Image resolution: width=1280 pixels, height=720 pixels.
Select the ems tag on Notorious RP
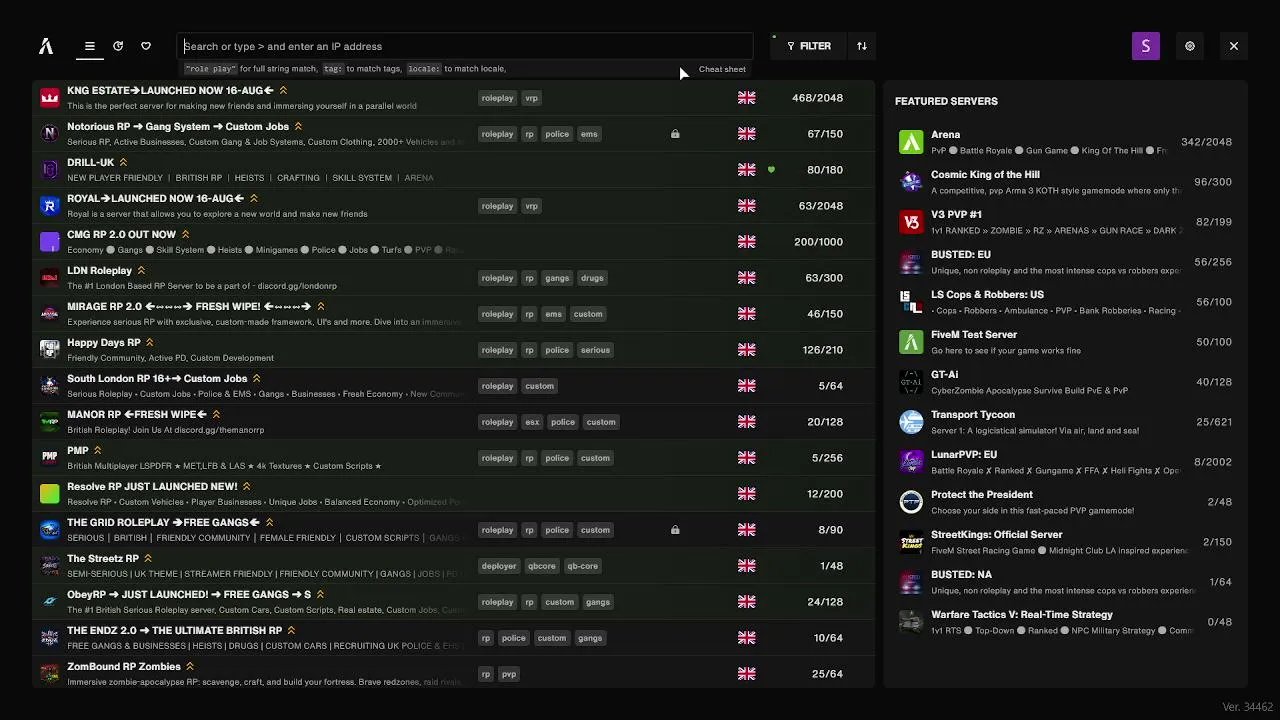tap(589, 134)
